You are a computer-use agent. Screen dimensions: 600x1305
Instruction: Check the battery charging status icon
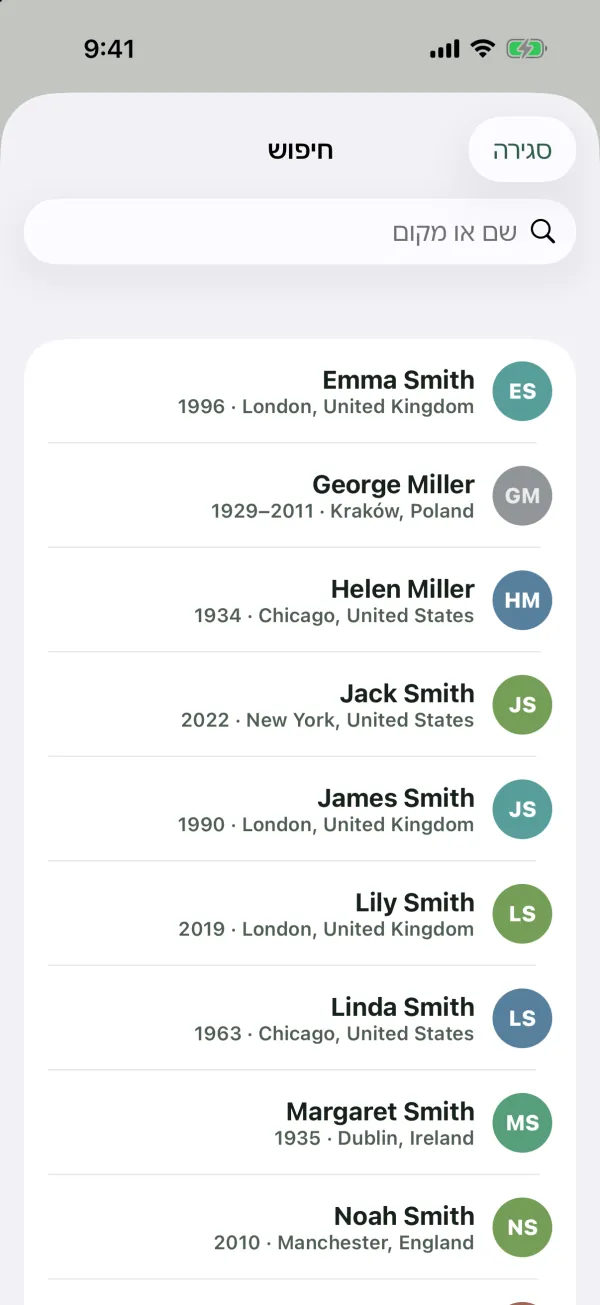click(526, 48)
